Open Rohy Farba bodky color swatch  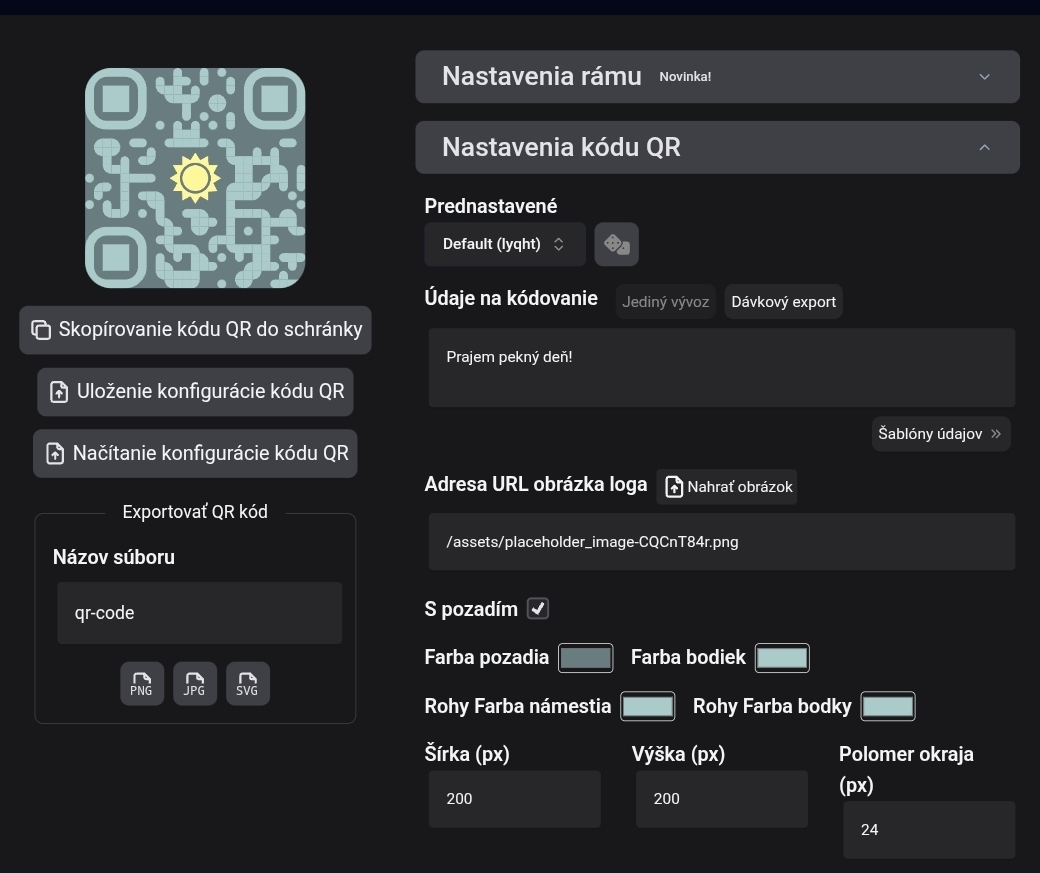(x=887, y=706)
